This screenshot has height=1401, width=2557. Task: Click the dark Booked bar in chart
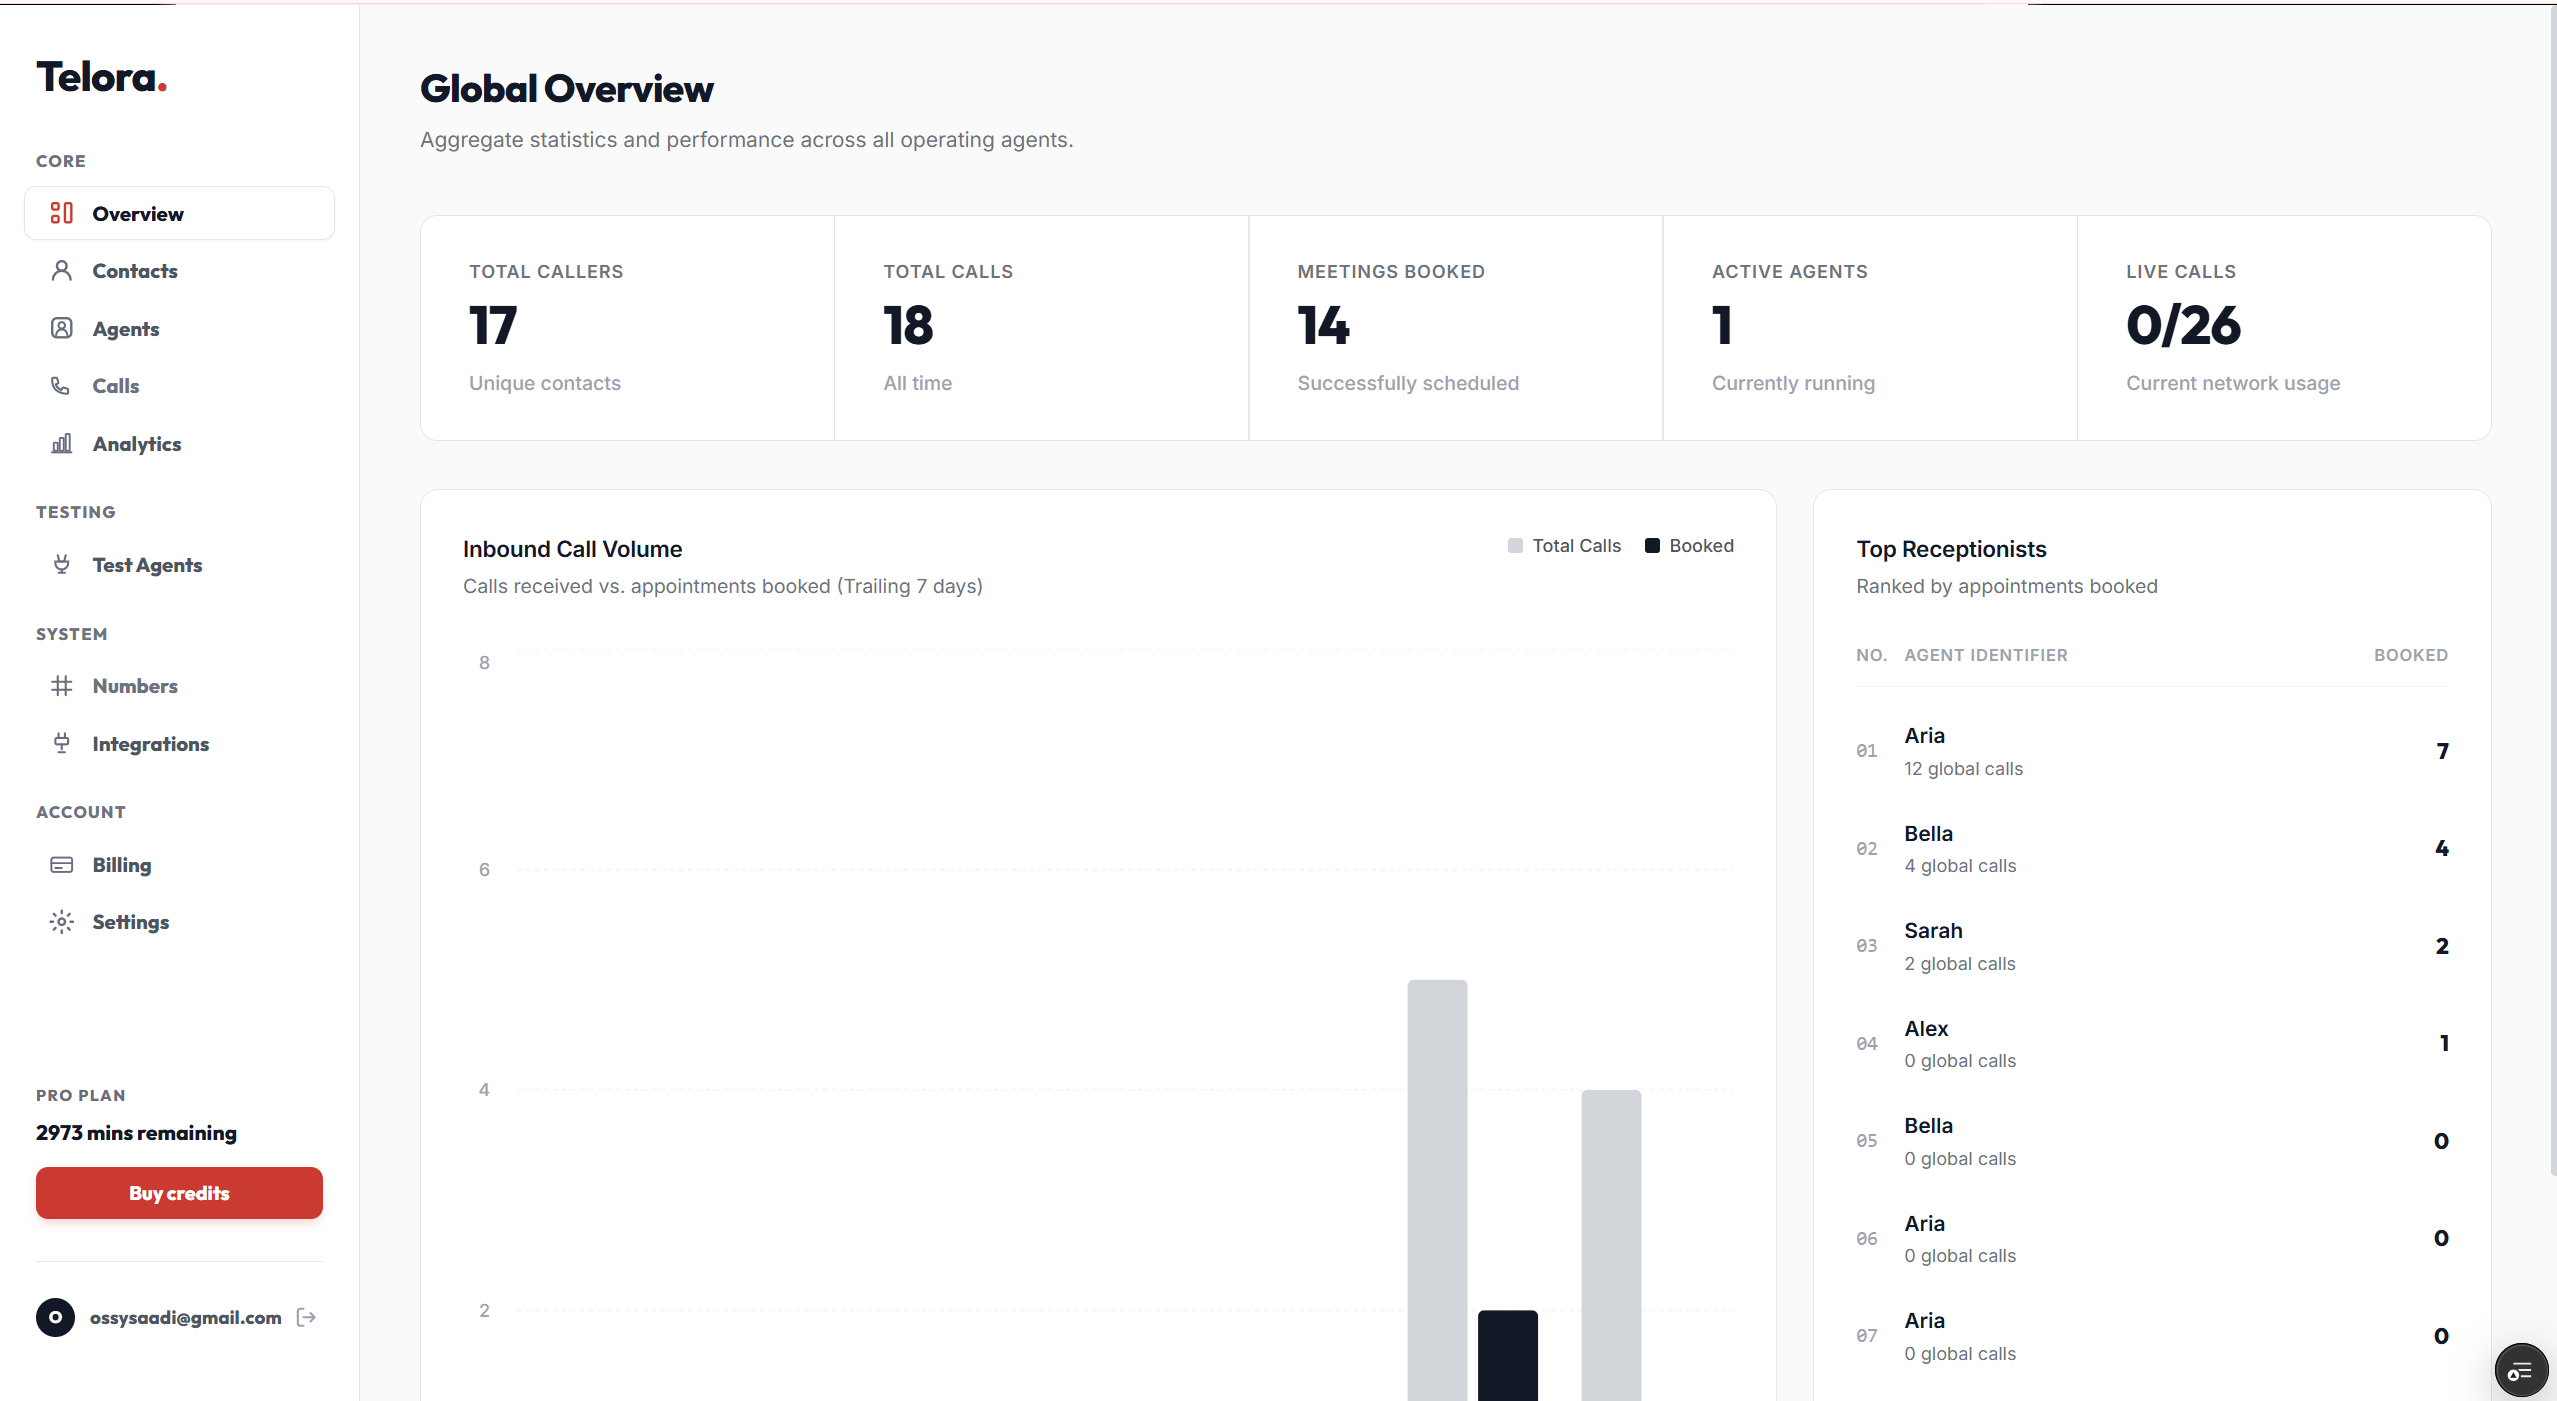(1508, 1355)
